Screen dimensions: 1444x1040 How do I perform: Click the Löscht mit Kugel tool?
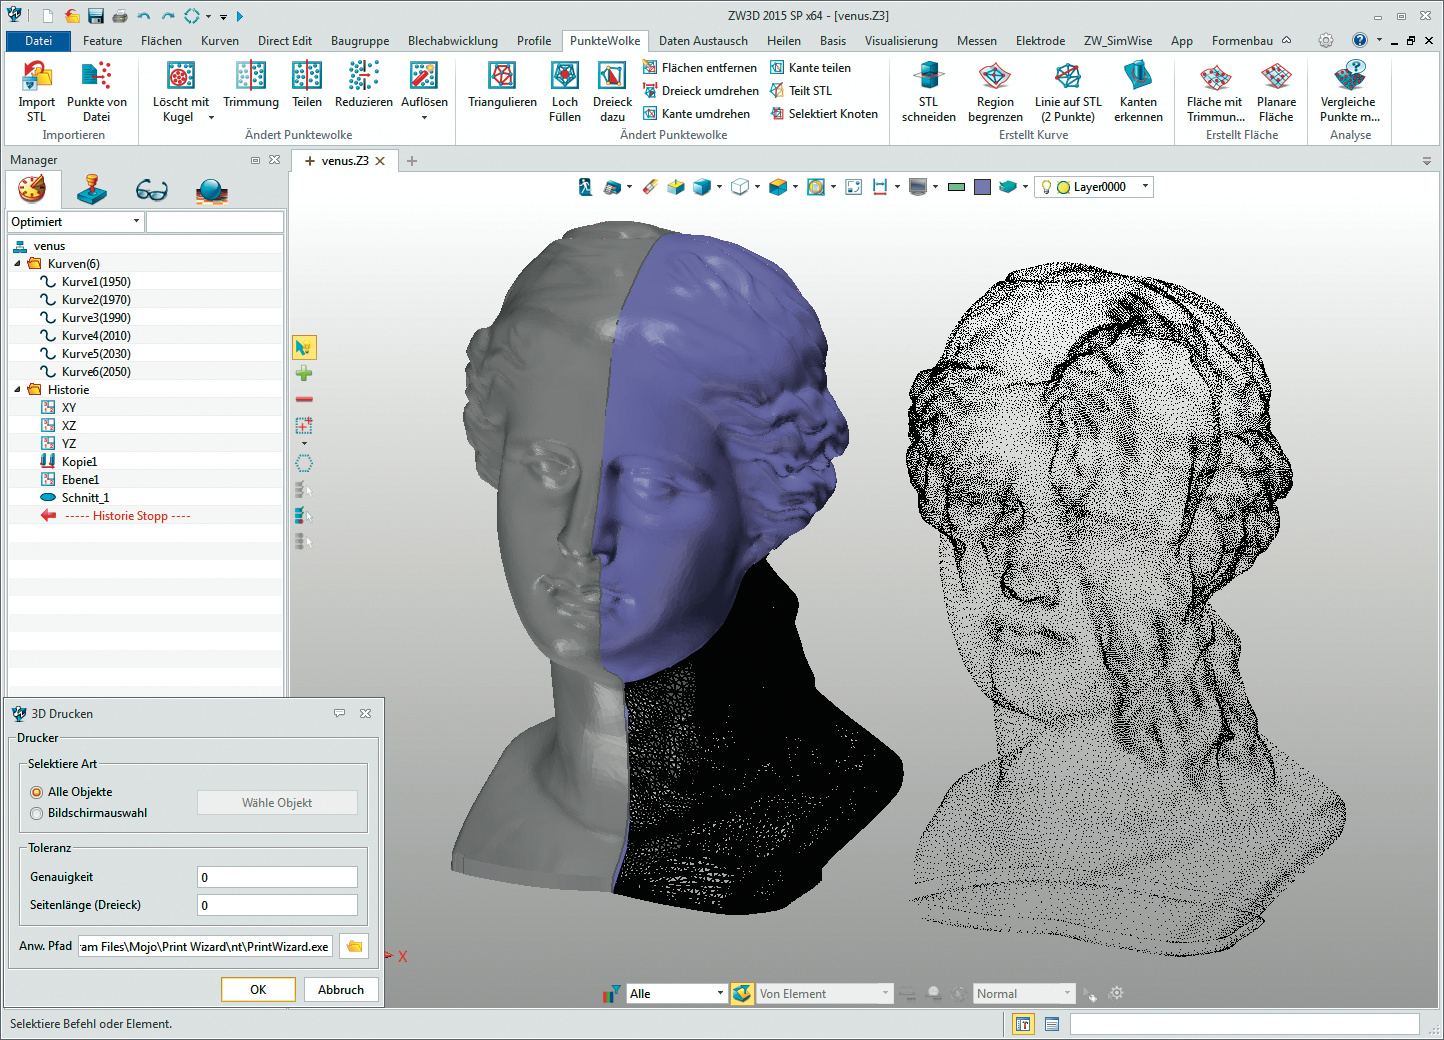click(180, 76)
